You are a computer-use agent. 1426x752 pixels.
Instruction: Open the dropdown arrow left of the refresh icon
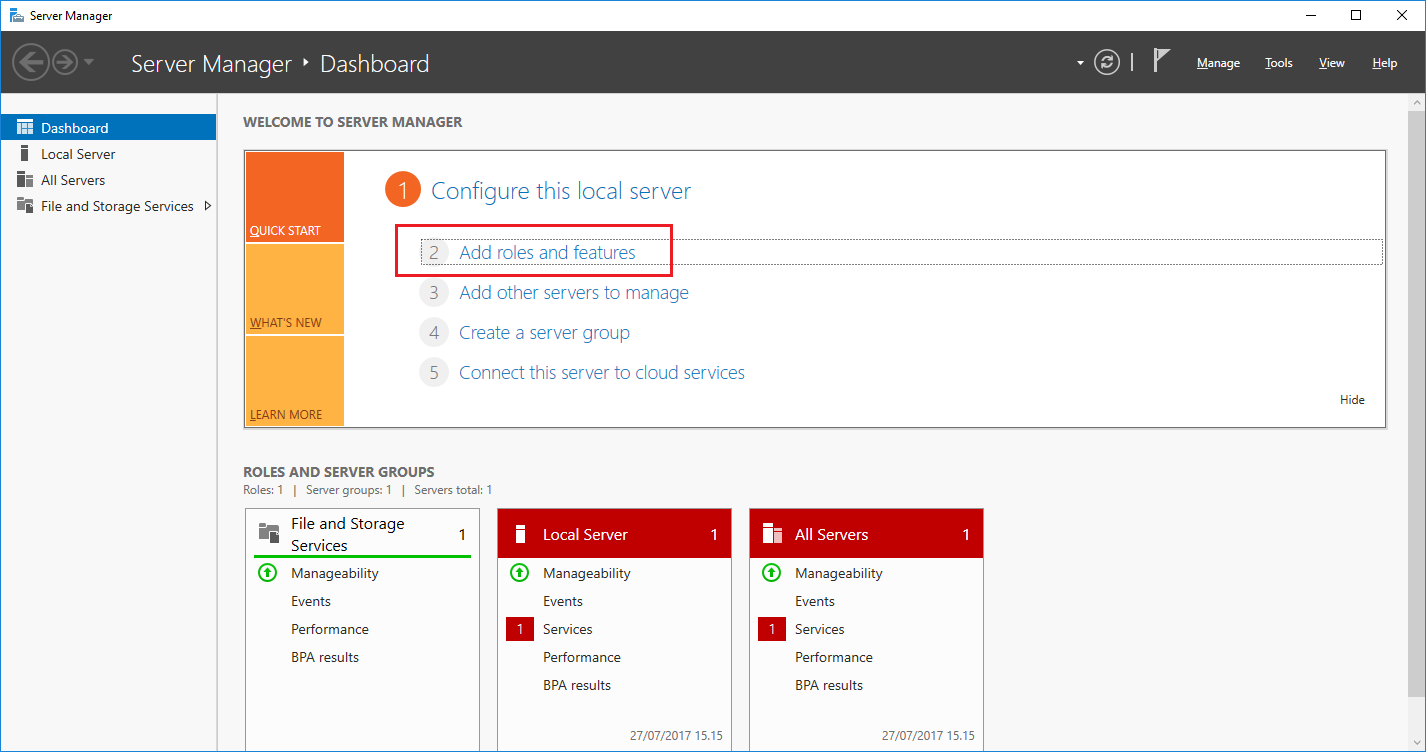pyautogui.click(x=1079, y=62)
